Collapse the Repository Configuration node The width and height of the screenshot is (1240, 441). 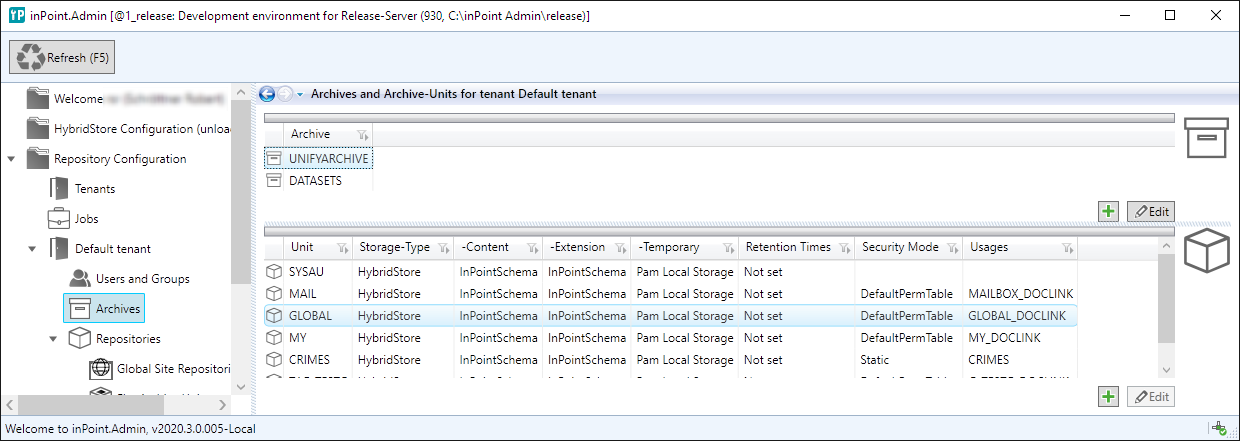[11, 159]
